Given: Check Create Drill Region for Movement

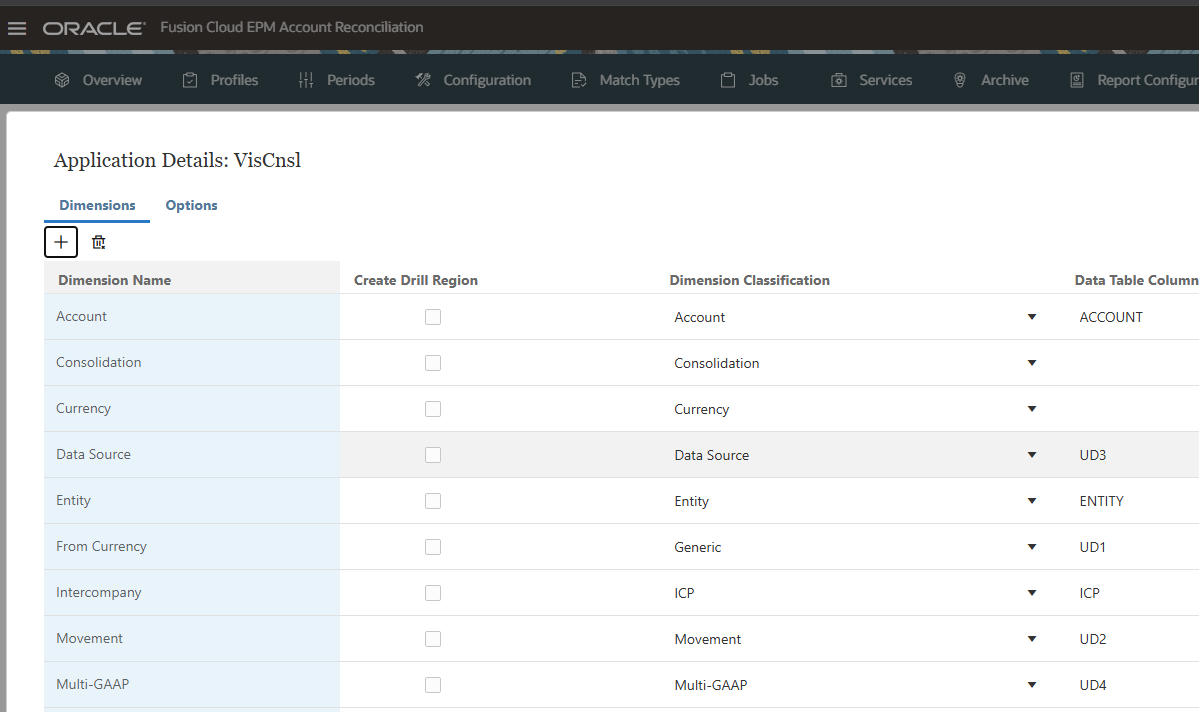Looking at the screenshot, I should (x=433, y=639).
